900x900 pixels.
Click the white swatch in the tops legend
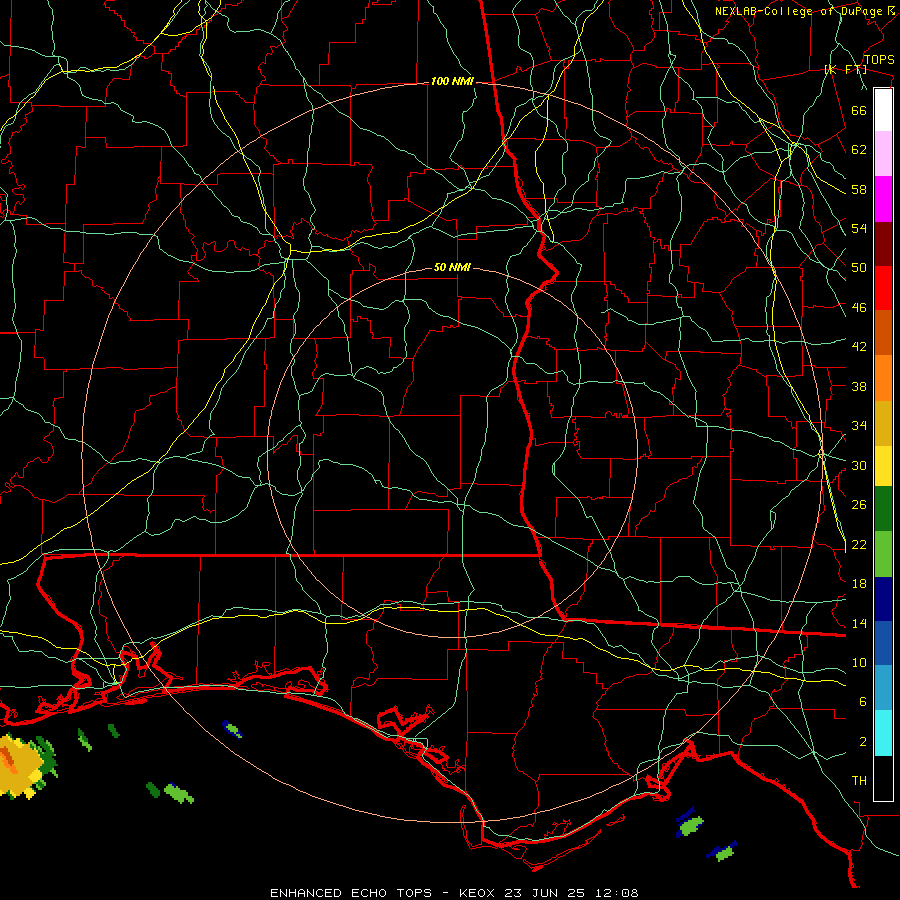(x=883, y=110)
